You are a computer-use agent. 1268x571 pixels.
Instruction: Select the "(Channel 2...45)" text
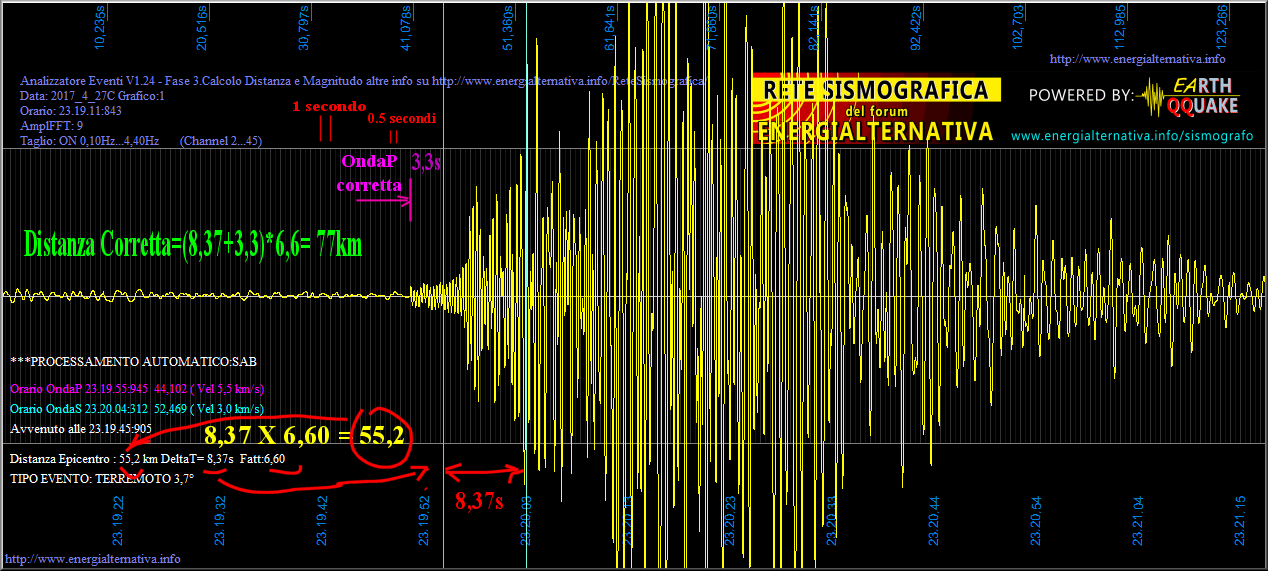[x=221, y=141]
